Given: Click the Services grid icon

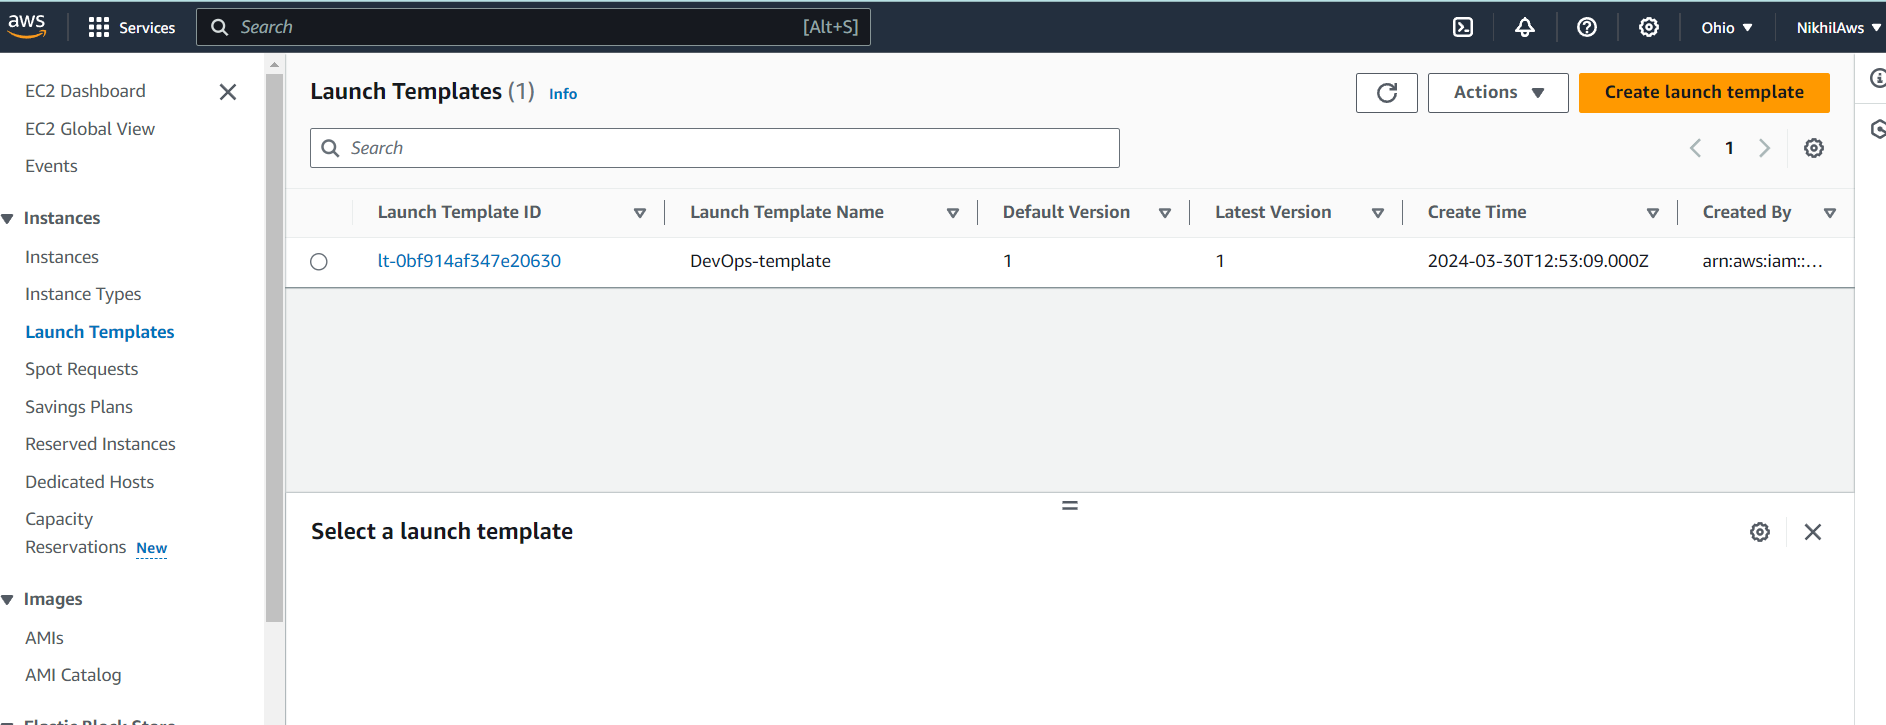Looking at the screenshot, I should point(99,27).
